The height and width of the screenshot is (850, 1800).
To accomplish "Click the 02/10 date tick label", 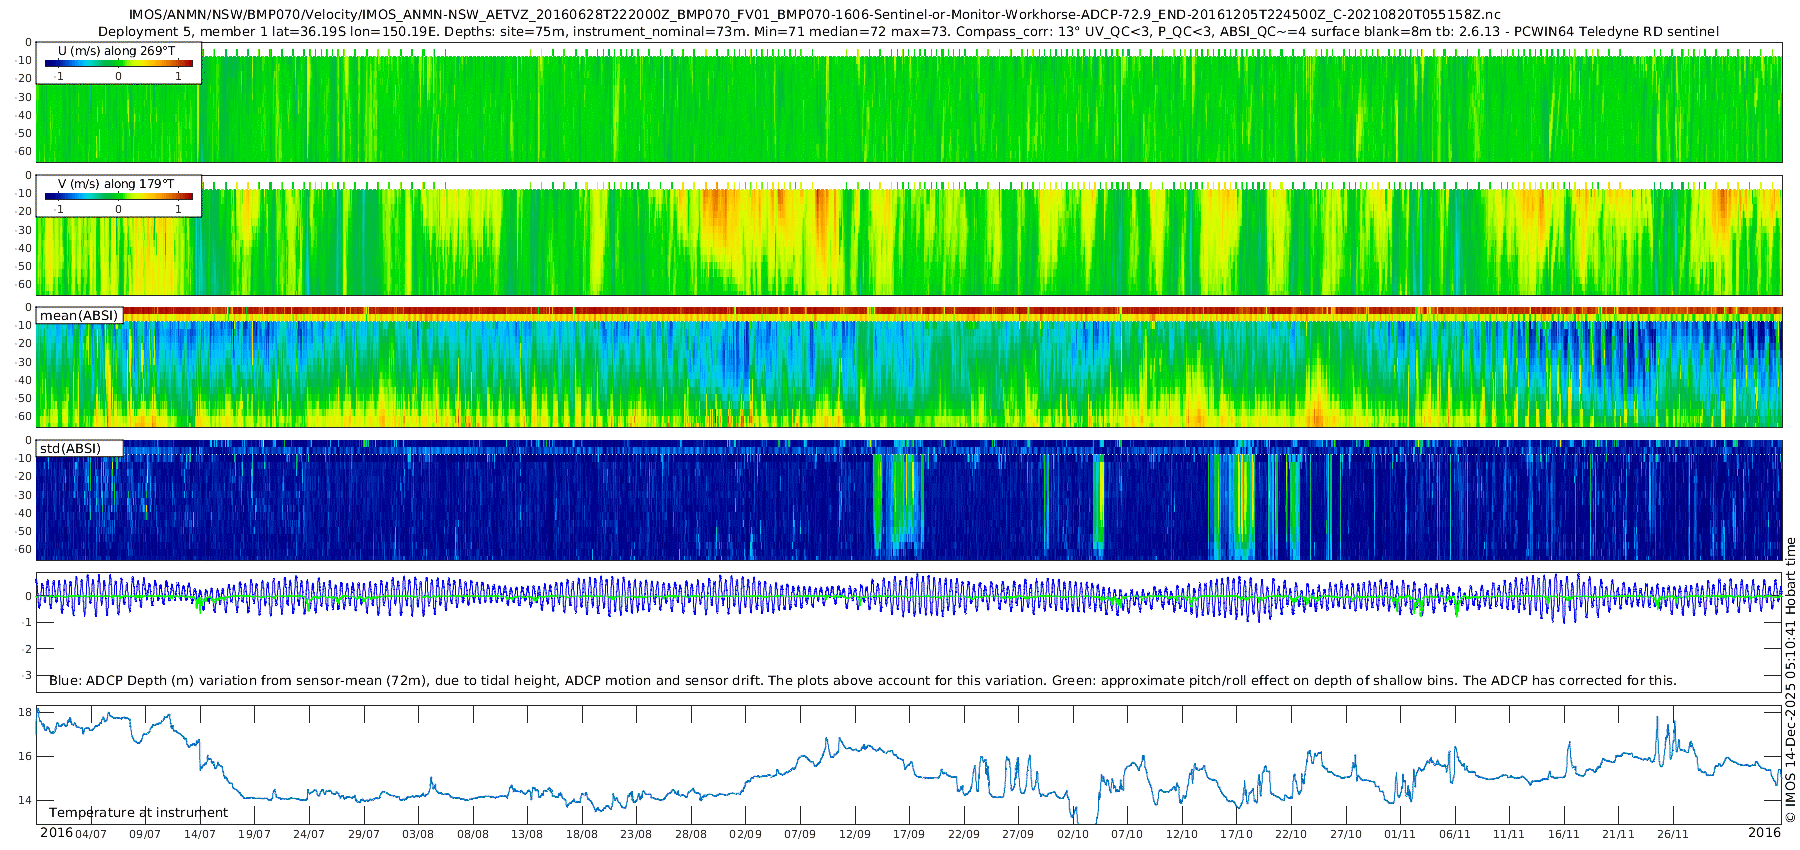I will coord(1073,834).
